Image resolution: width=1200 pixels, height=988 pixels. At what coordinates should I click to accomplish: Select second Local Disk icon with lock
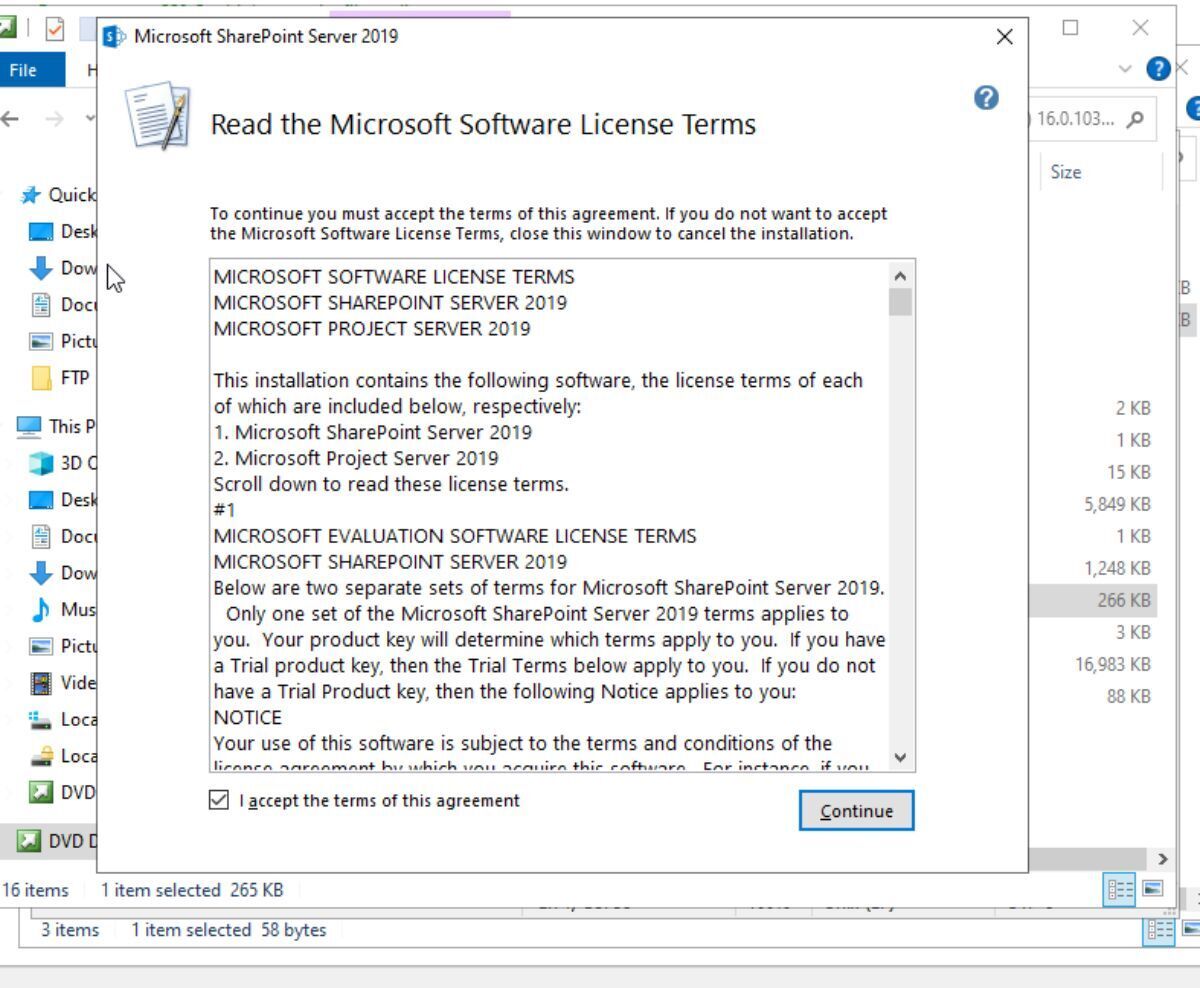coord(41,756)
